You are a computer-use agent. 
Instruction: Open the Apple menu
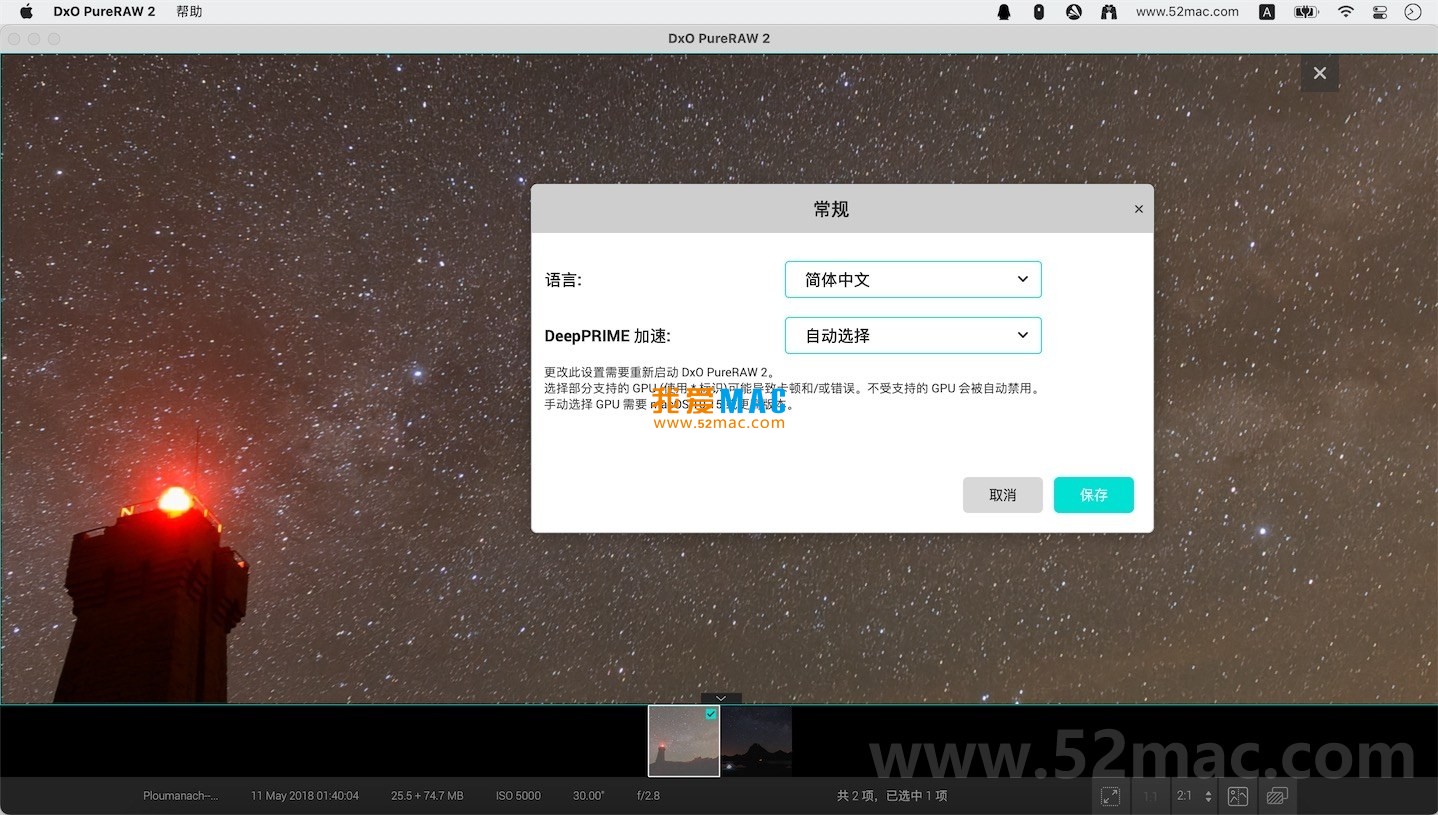(x=27, y=12)
